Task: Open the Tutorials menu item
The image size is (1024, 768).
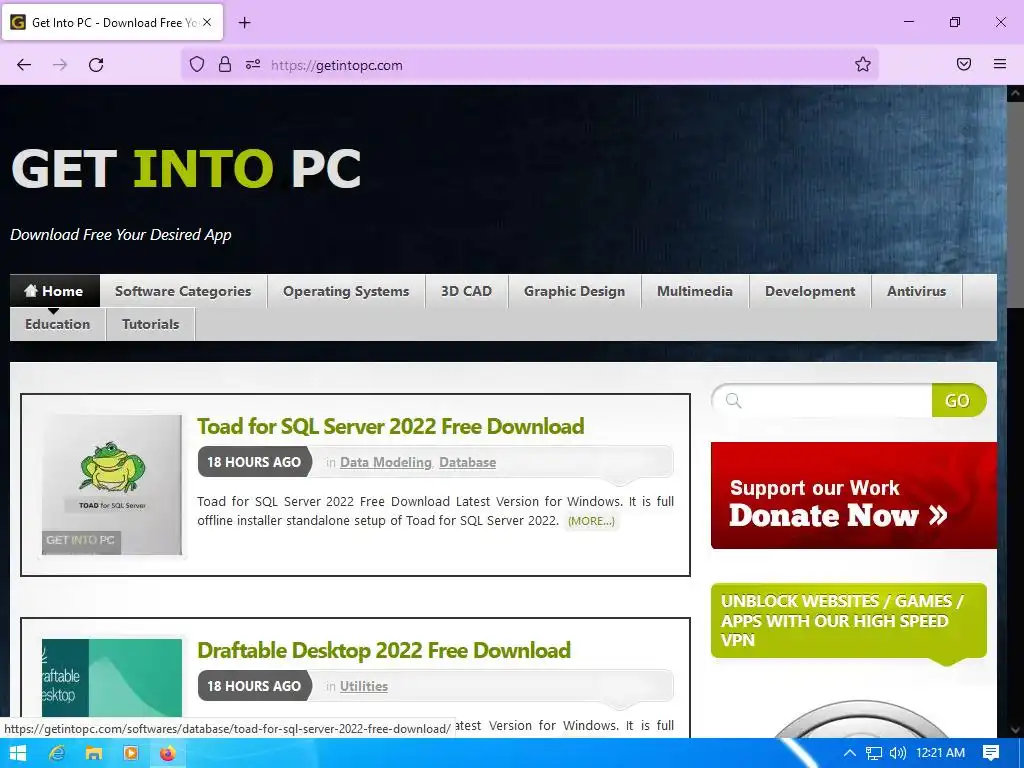Action: (150, 324)
